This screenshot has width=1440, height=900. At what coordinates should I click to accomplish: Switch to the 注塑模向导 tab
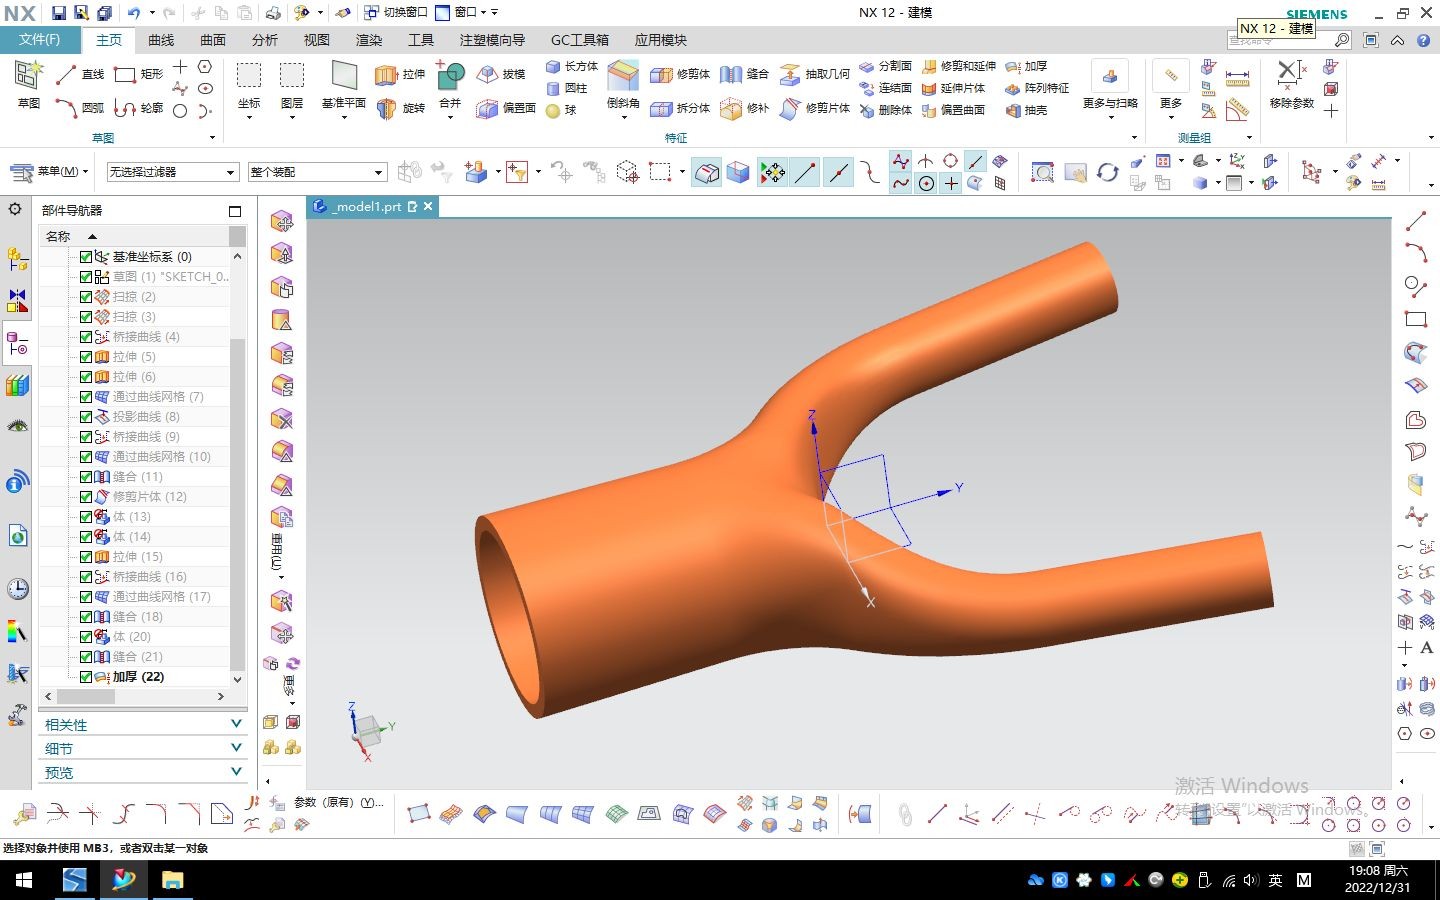[492, 40]
